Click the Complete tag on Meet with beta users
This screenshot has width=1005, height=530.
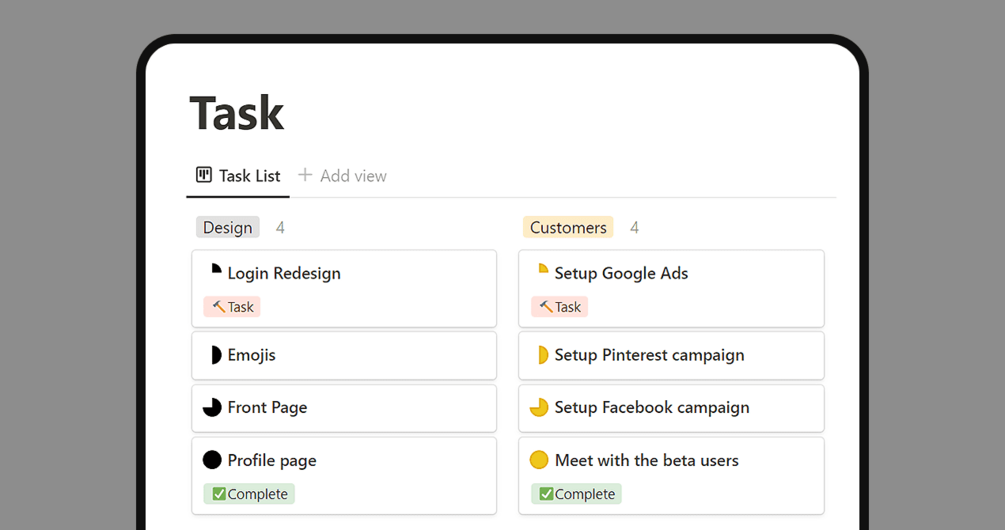[x=576, y=494]
